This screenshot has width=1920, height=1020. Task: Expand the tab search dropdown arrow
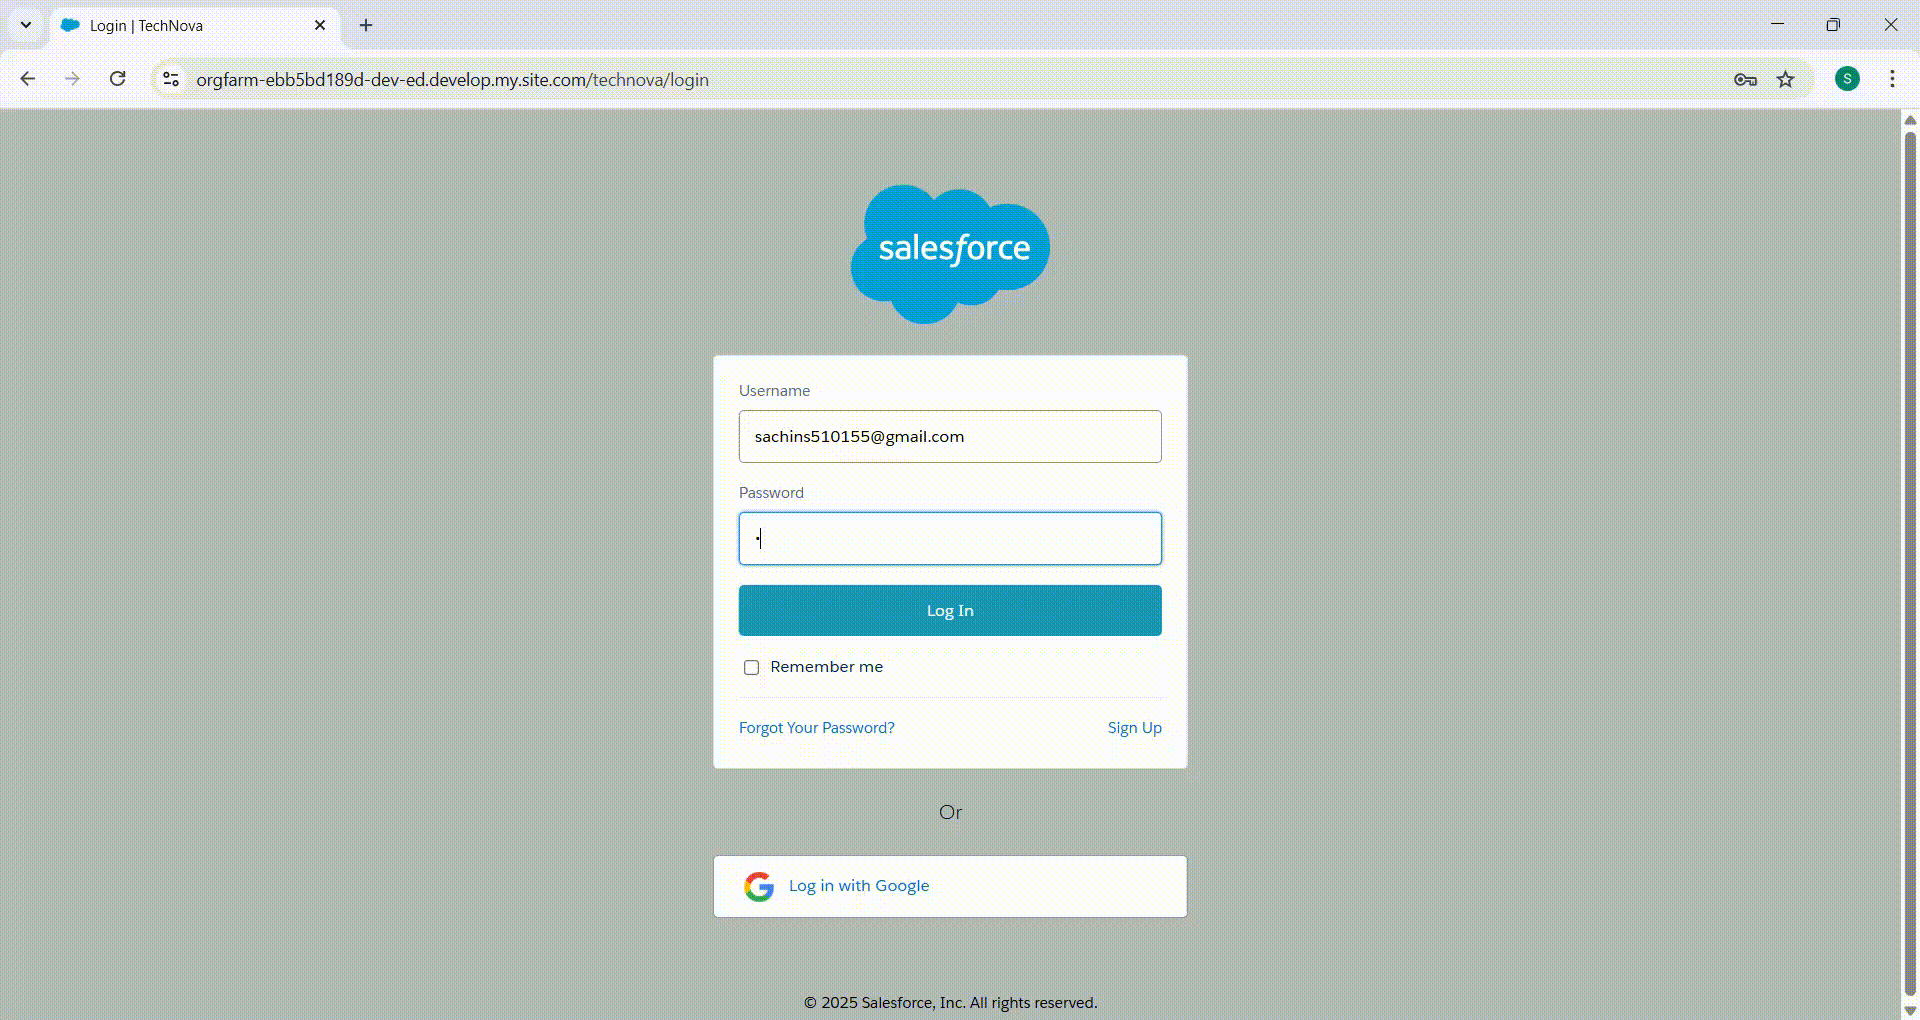tap(26, 25)
